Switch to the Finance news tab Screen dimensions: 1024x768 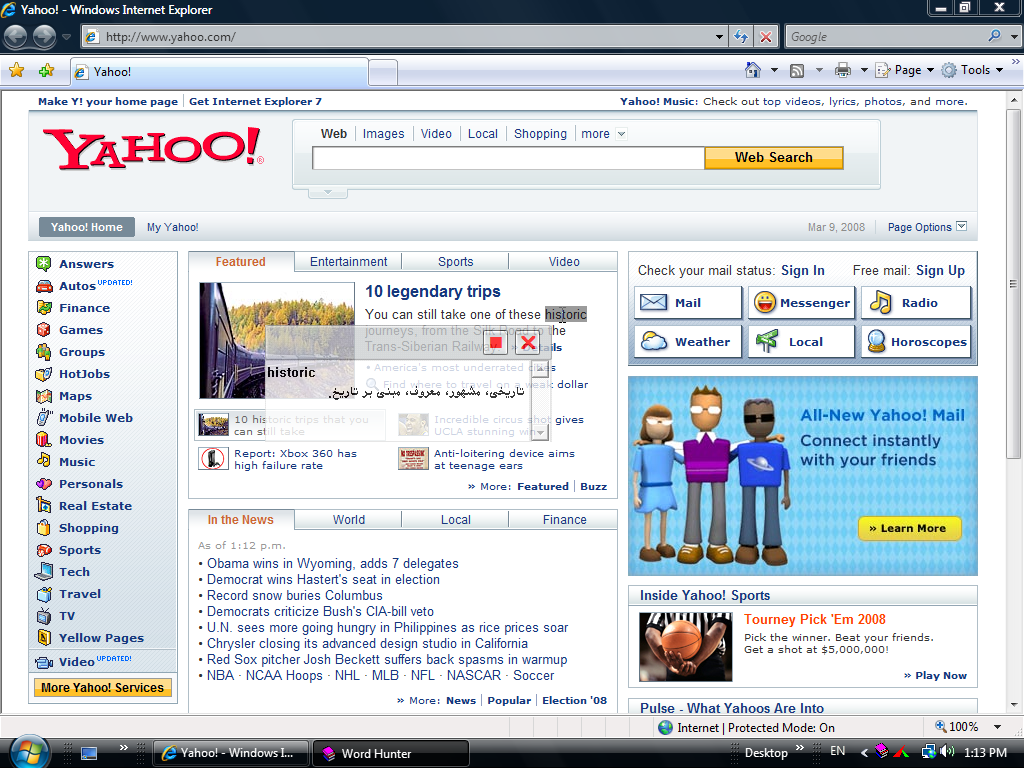pos(564,520)
